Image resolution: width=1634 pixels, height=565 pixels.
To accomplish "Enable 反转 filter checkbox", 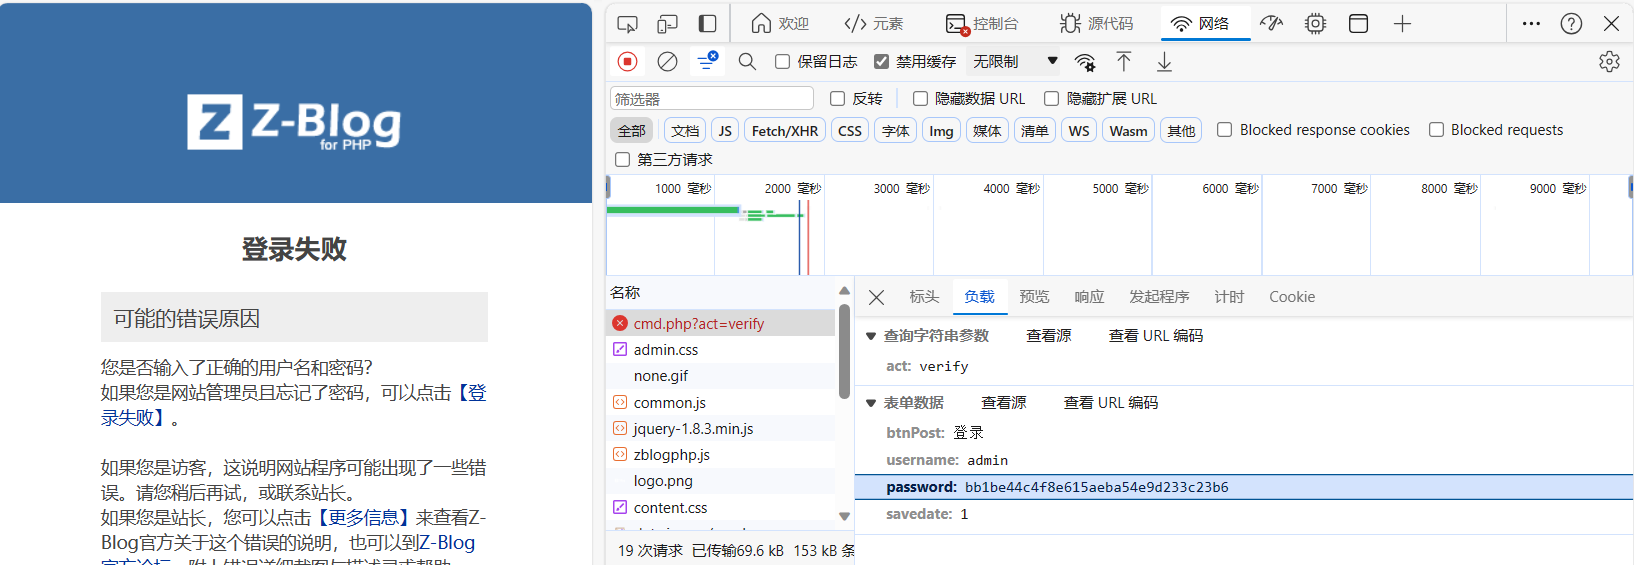I will (838, 98).
